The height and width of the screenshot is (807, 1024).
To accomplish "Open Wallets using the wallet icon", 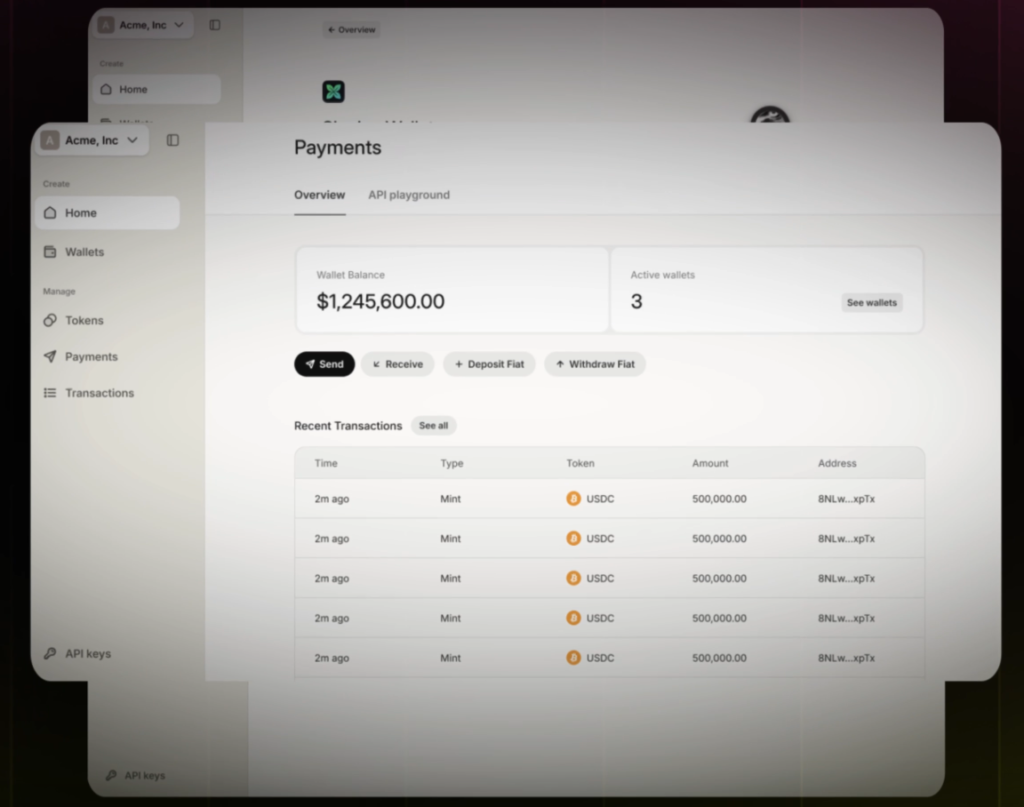I will click(x=48, y=251).
